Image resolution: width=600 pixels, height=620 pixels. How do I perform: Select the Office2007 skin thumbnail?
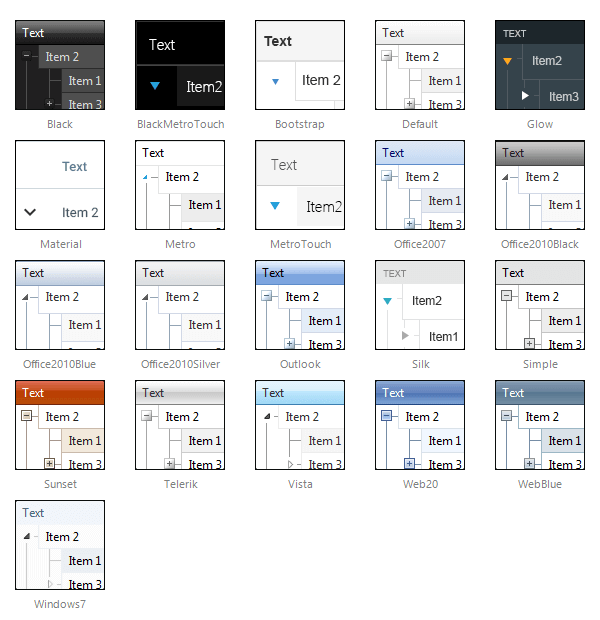[420, 185]
